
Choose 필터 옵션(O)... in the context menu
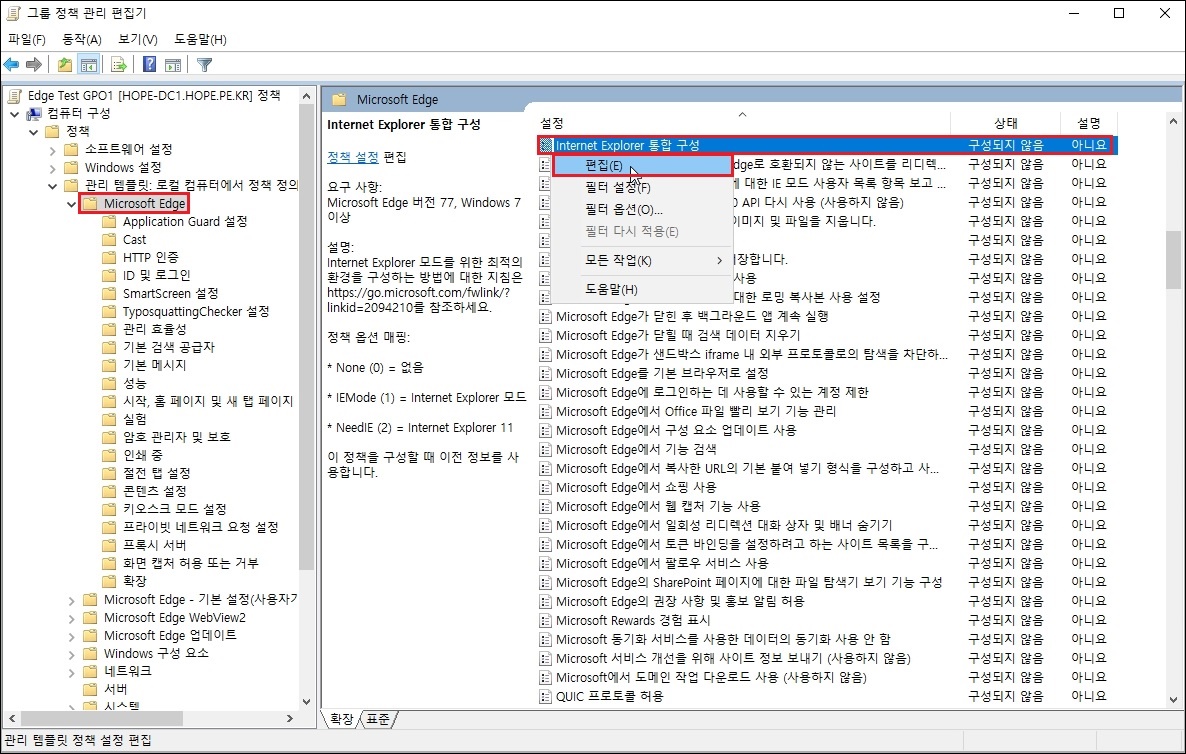(x=642, y=209)
